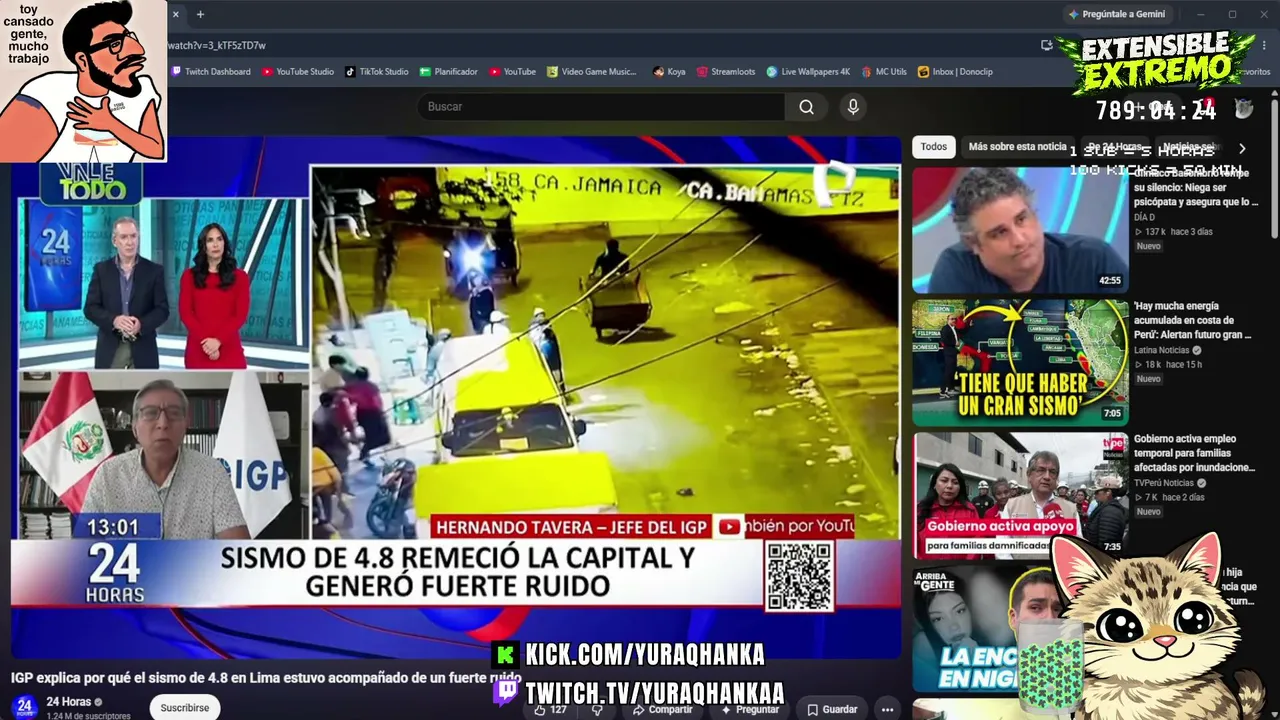Image resolution: width=1280 pixels, height=720 pixels.
Task: Open the 24 Horas channel name link
Action: coord(68,702)
